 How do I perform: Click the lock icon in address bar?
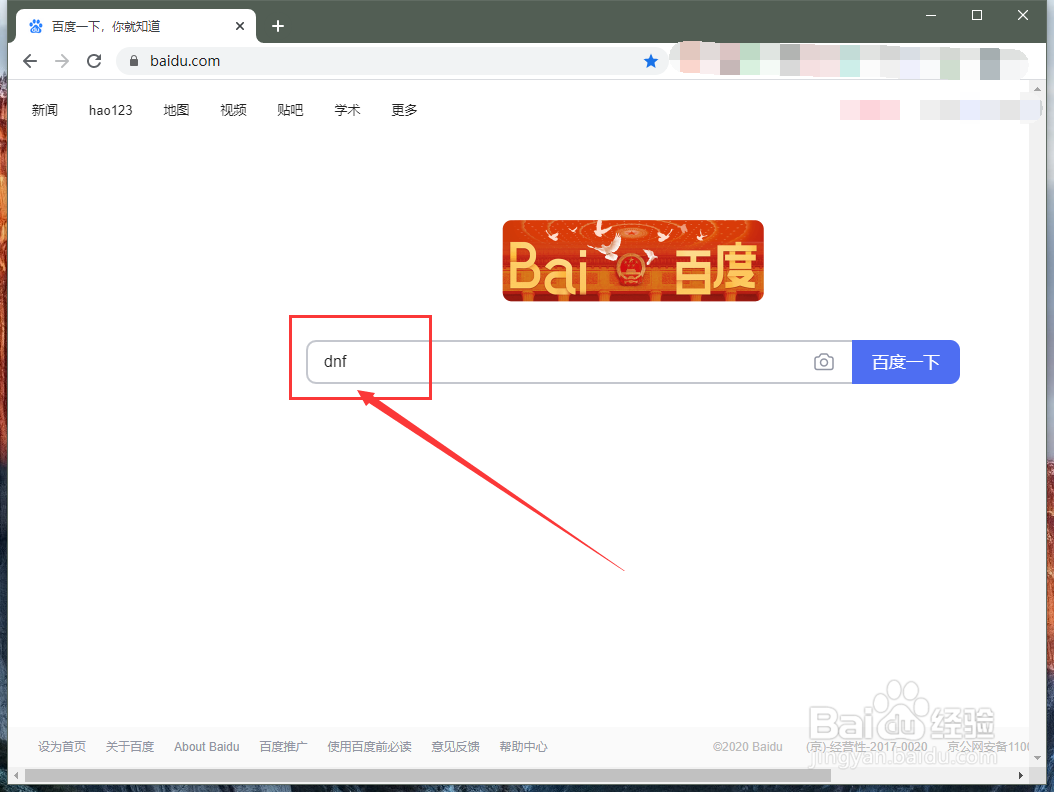click(x=134, y=61)
